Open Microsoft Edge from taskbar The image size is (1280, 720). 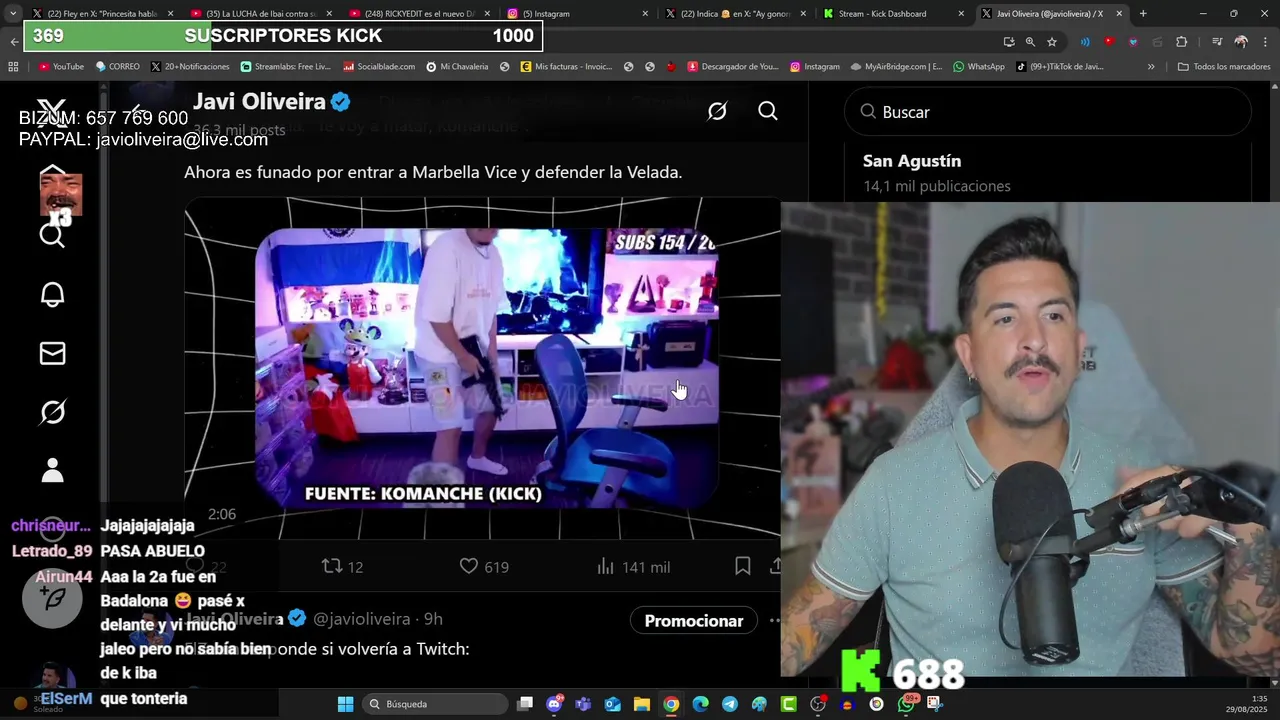point(700,704)
